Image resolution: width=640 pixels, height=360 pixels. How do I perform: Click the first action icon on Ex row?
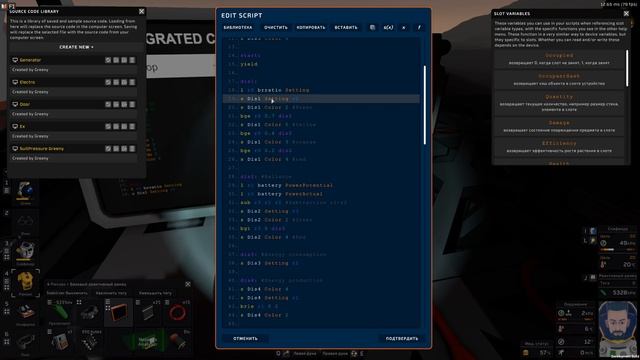[108, 127]
